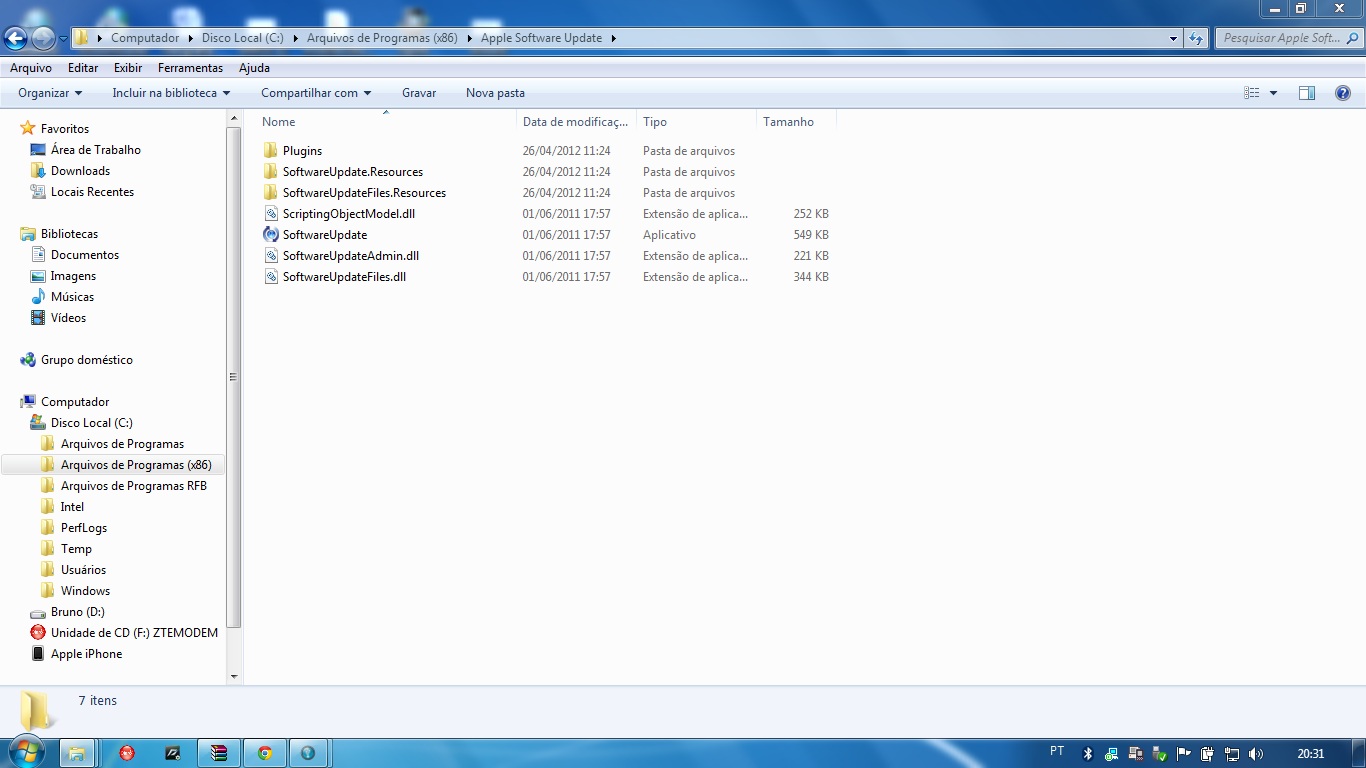Click the navigation pane scrollbar down arrow

coord(234,677)
